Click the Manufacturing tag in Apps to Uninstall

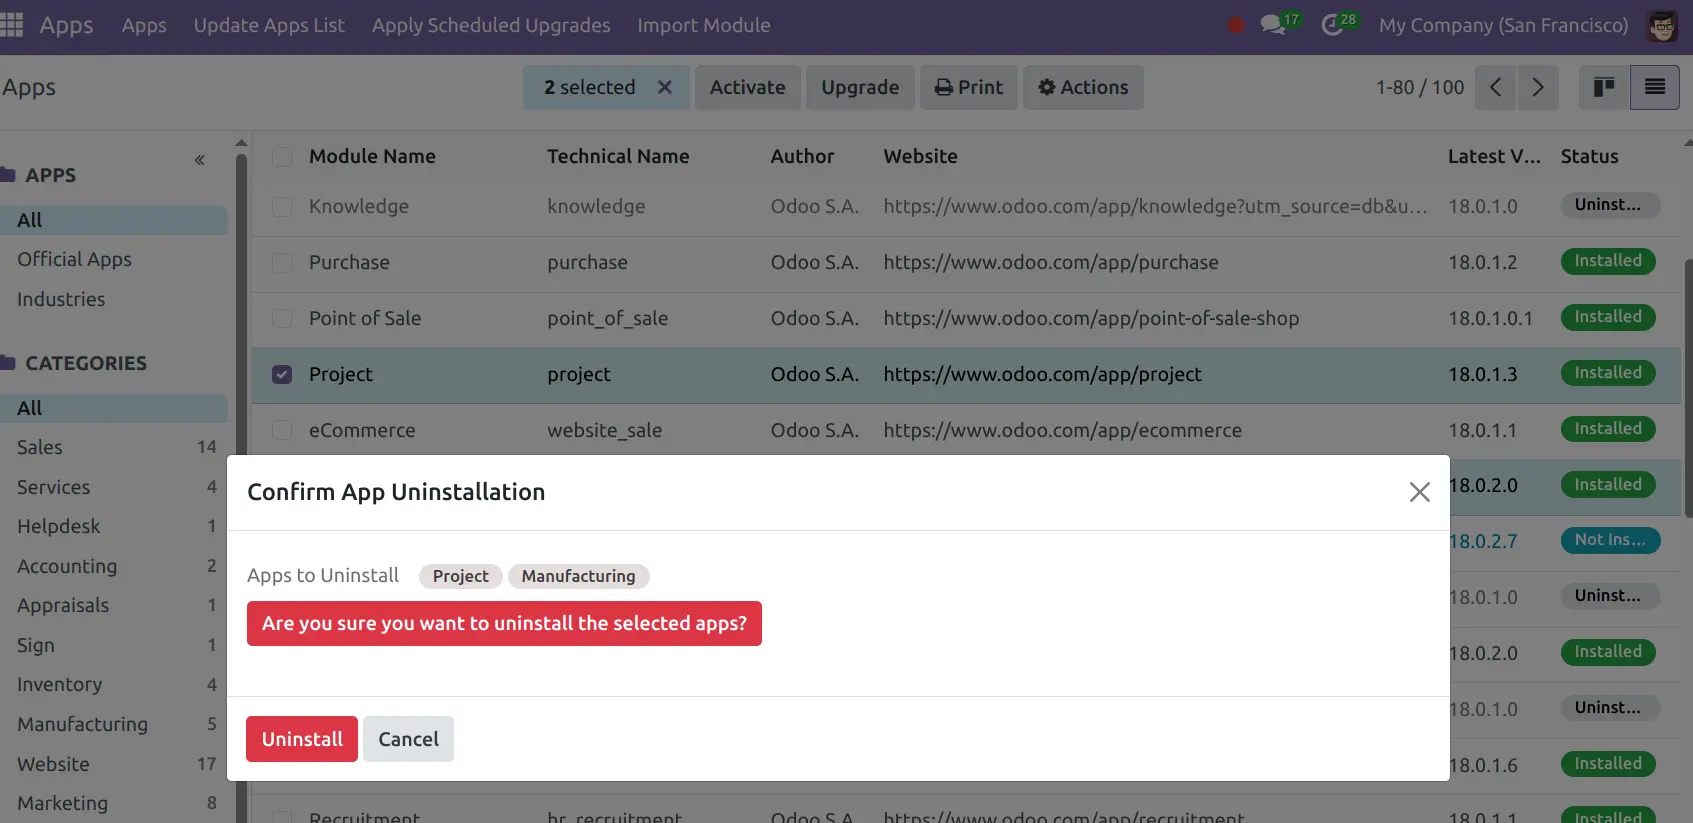tap(578, 576)
